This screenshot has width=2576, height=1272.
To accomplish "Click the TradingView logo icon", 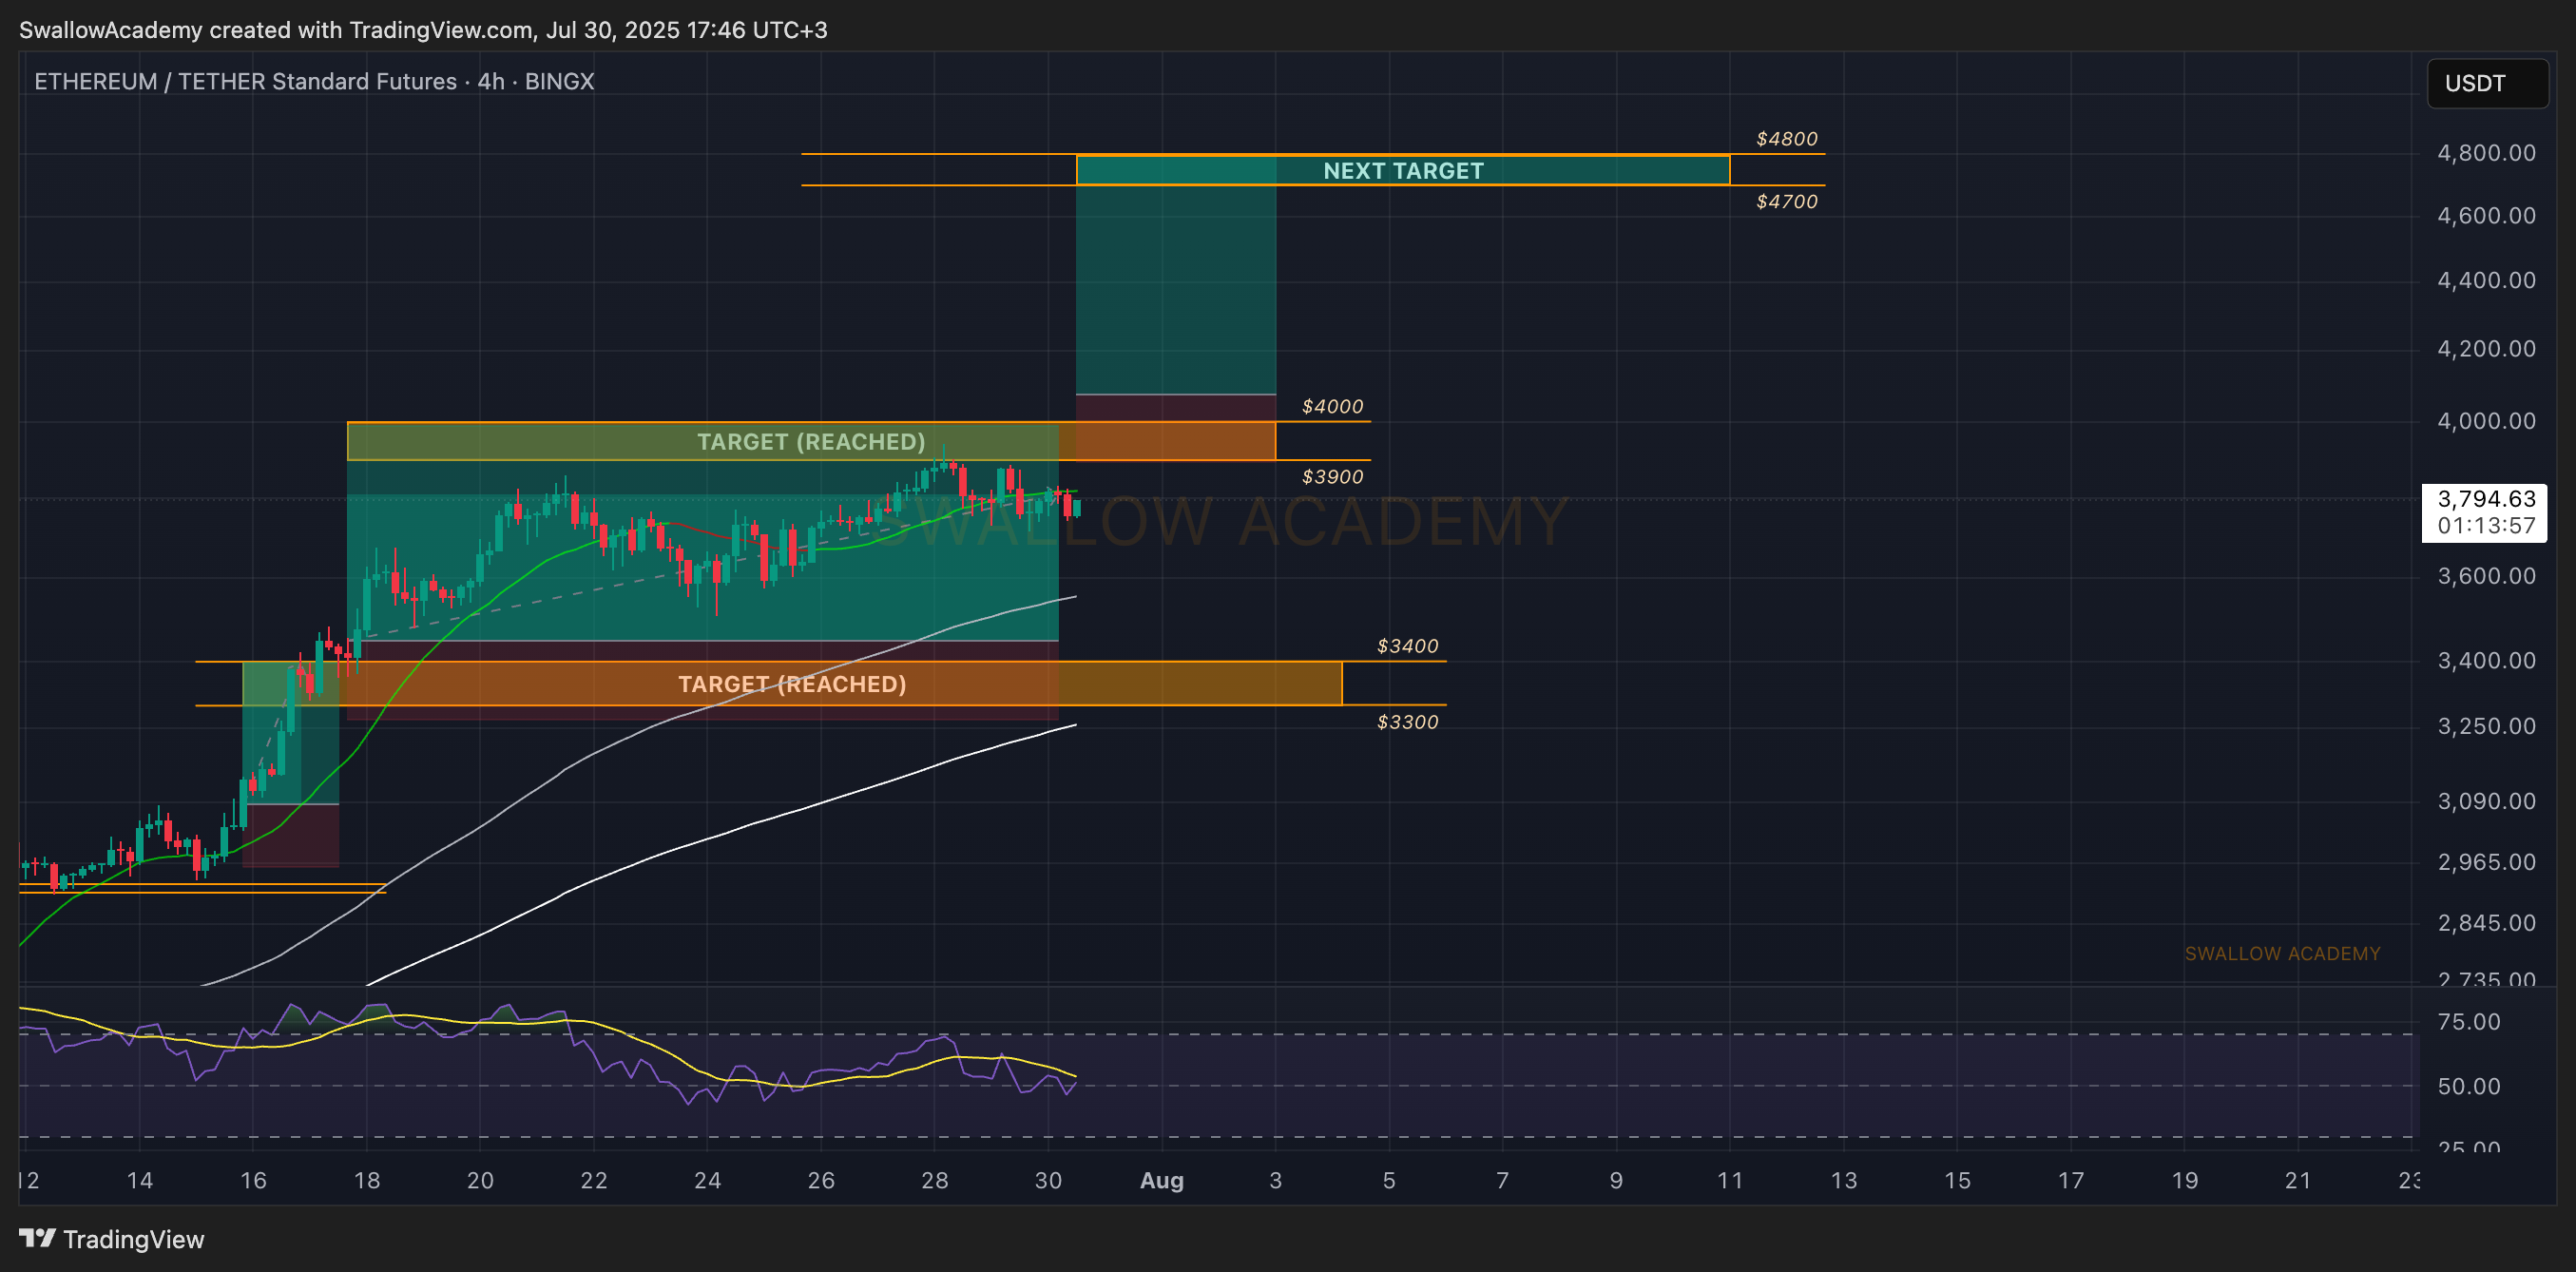I will tap(38, 1239).
